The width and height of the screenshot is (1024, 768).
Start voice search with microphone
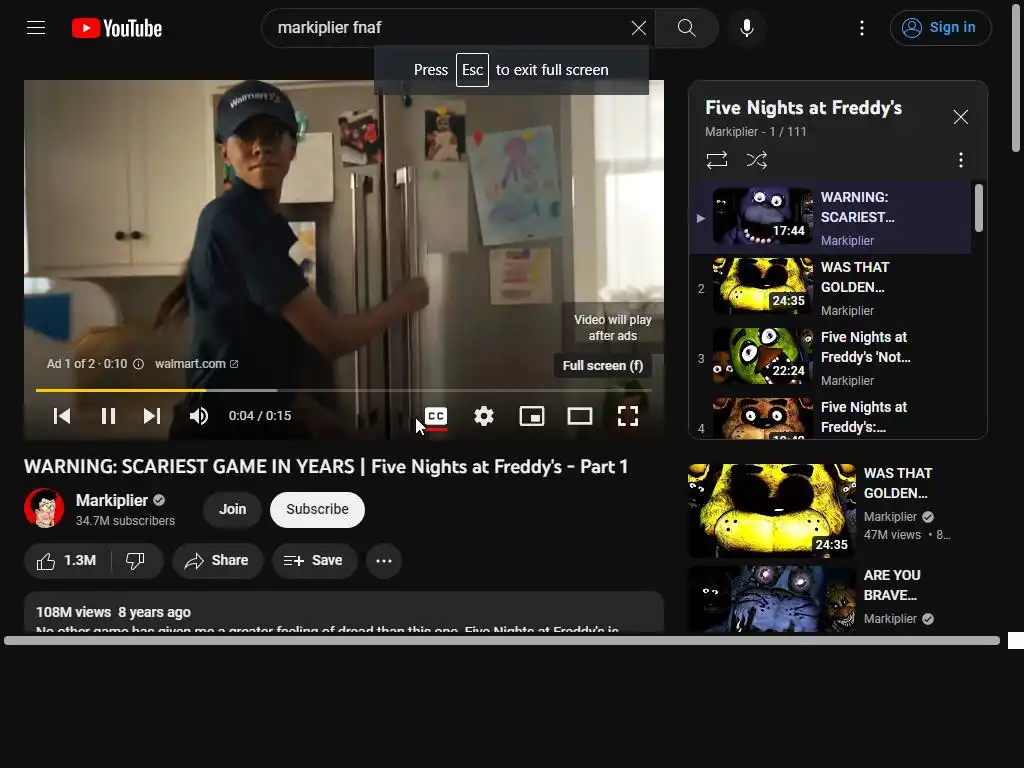point(746,27)
